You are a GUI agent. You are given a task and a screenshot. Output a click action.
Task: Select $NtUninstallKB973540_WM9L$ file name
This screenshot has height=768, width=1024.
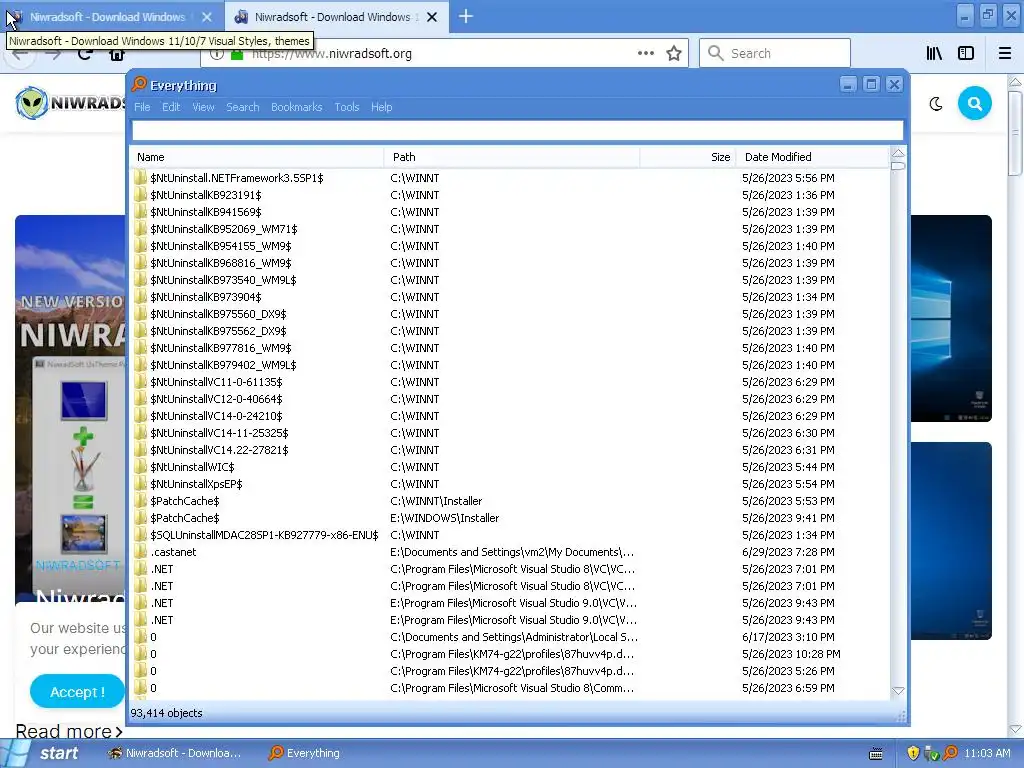click(223, 280)
